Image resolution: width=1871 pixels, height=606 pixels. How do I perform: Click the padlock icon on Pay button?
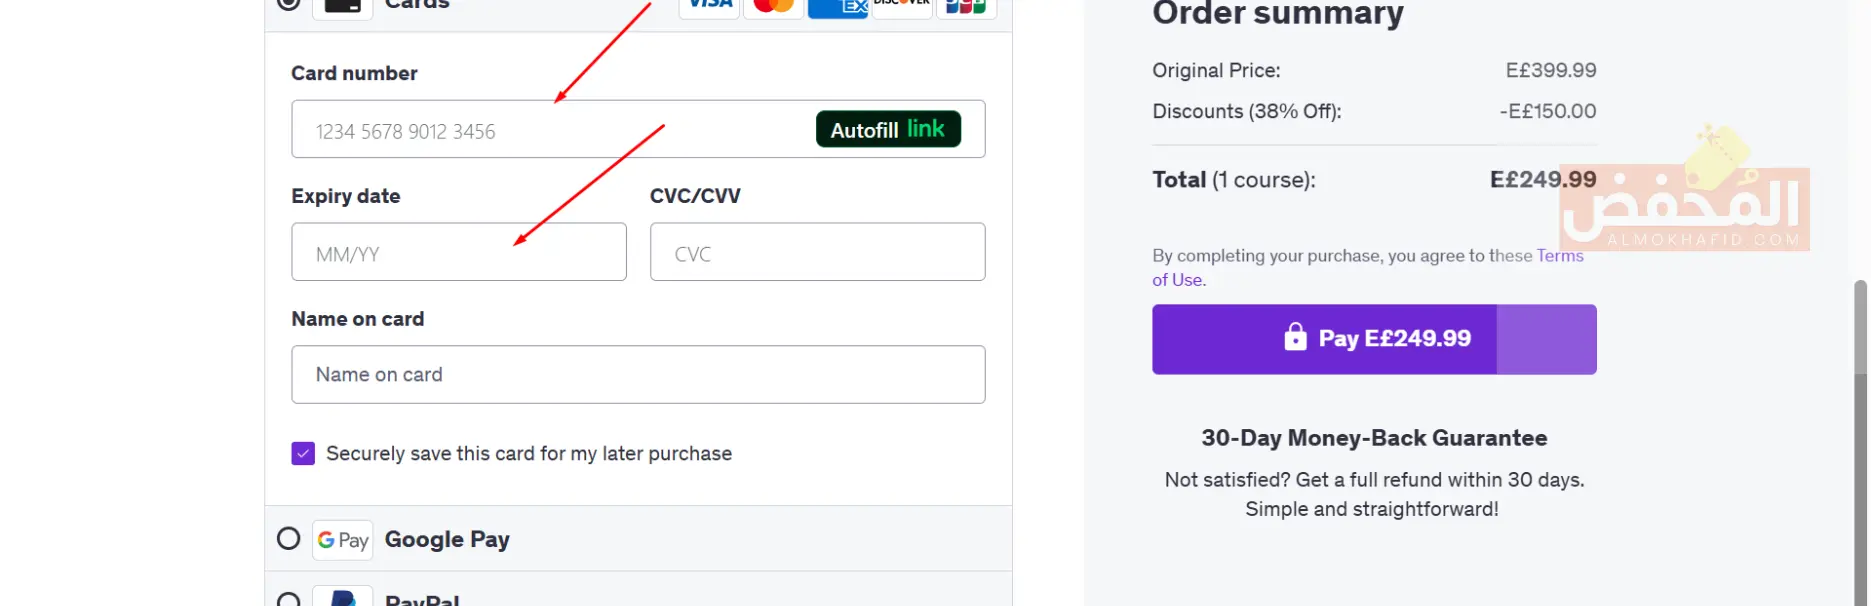[1295, 337]
